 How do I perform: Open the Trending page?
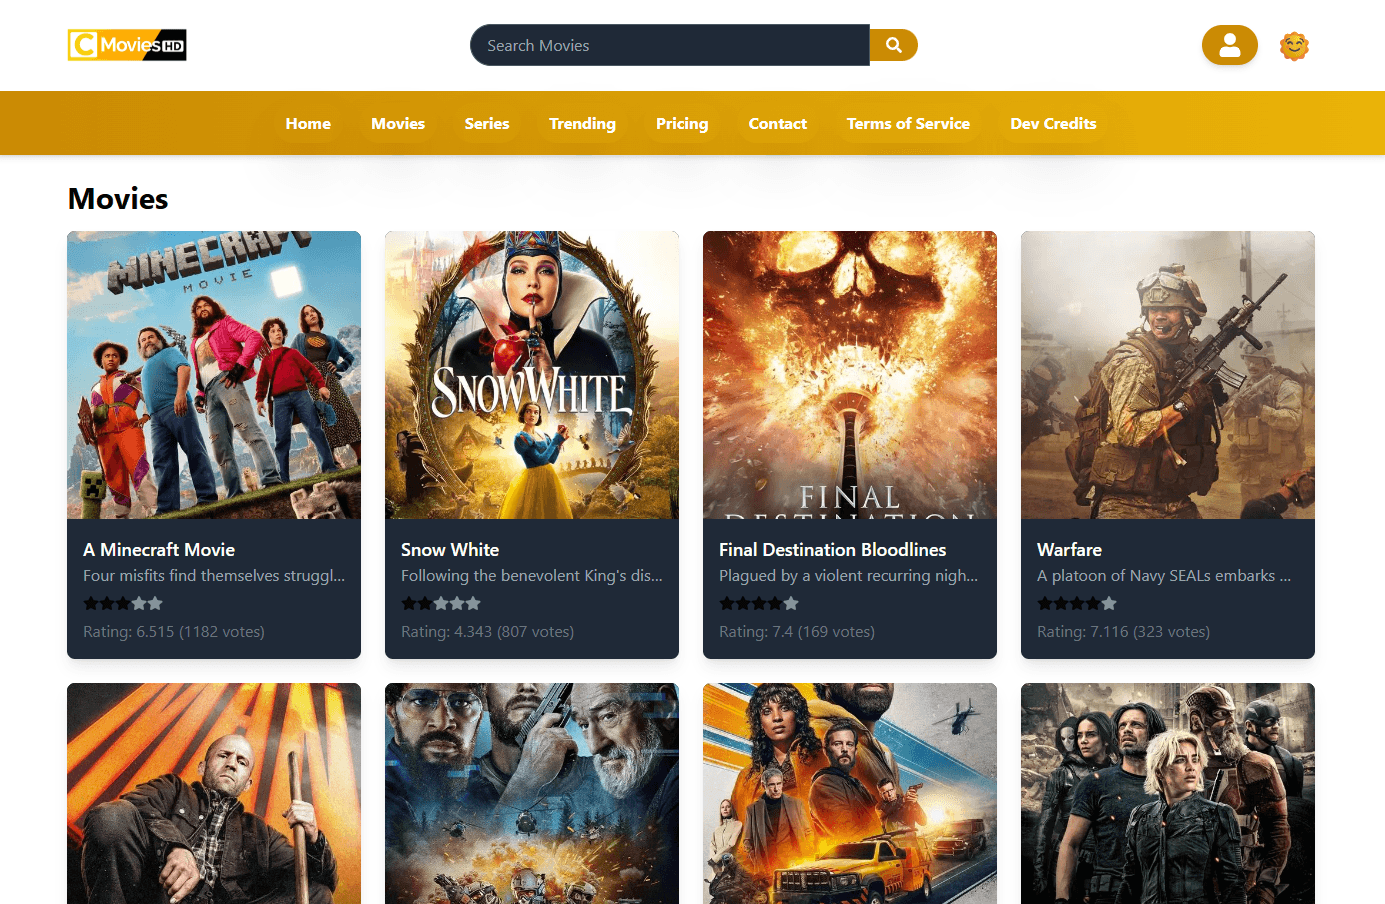click(582, 123)
